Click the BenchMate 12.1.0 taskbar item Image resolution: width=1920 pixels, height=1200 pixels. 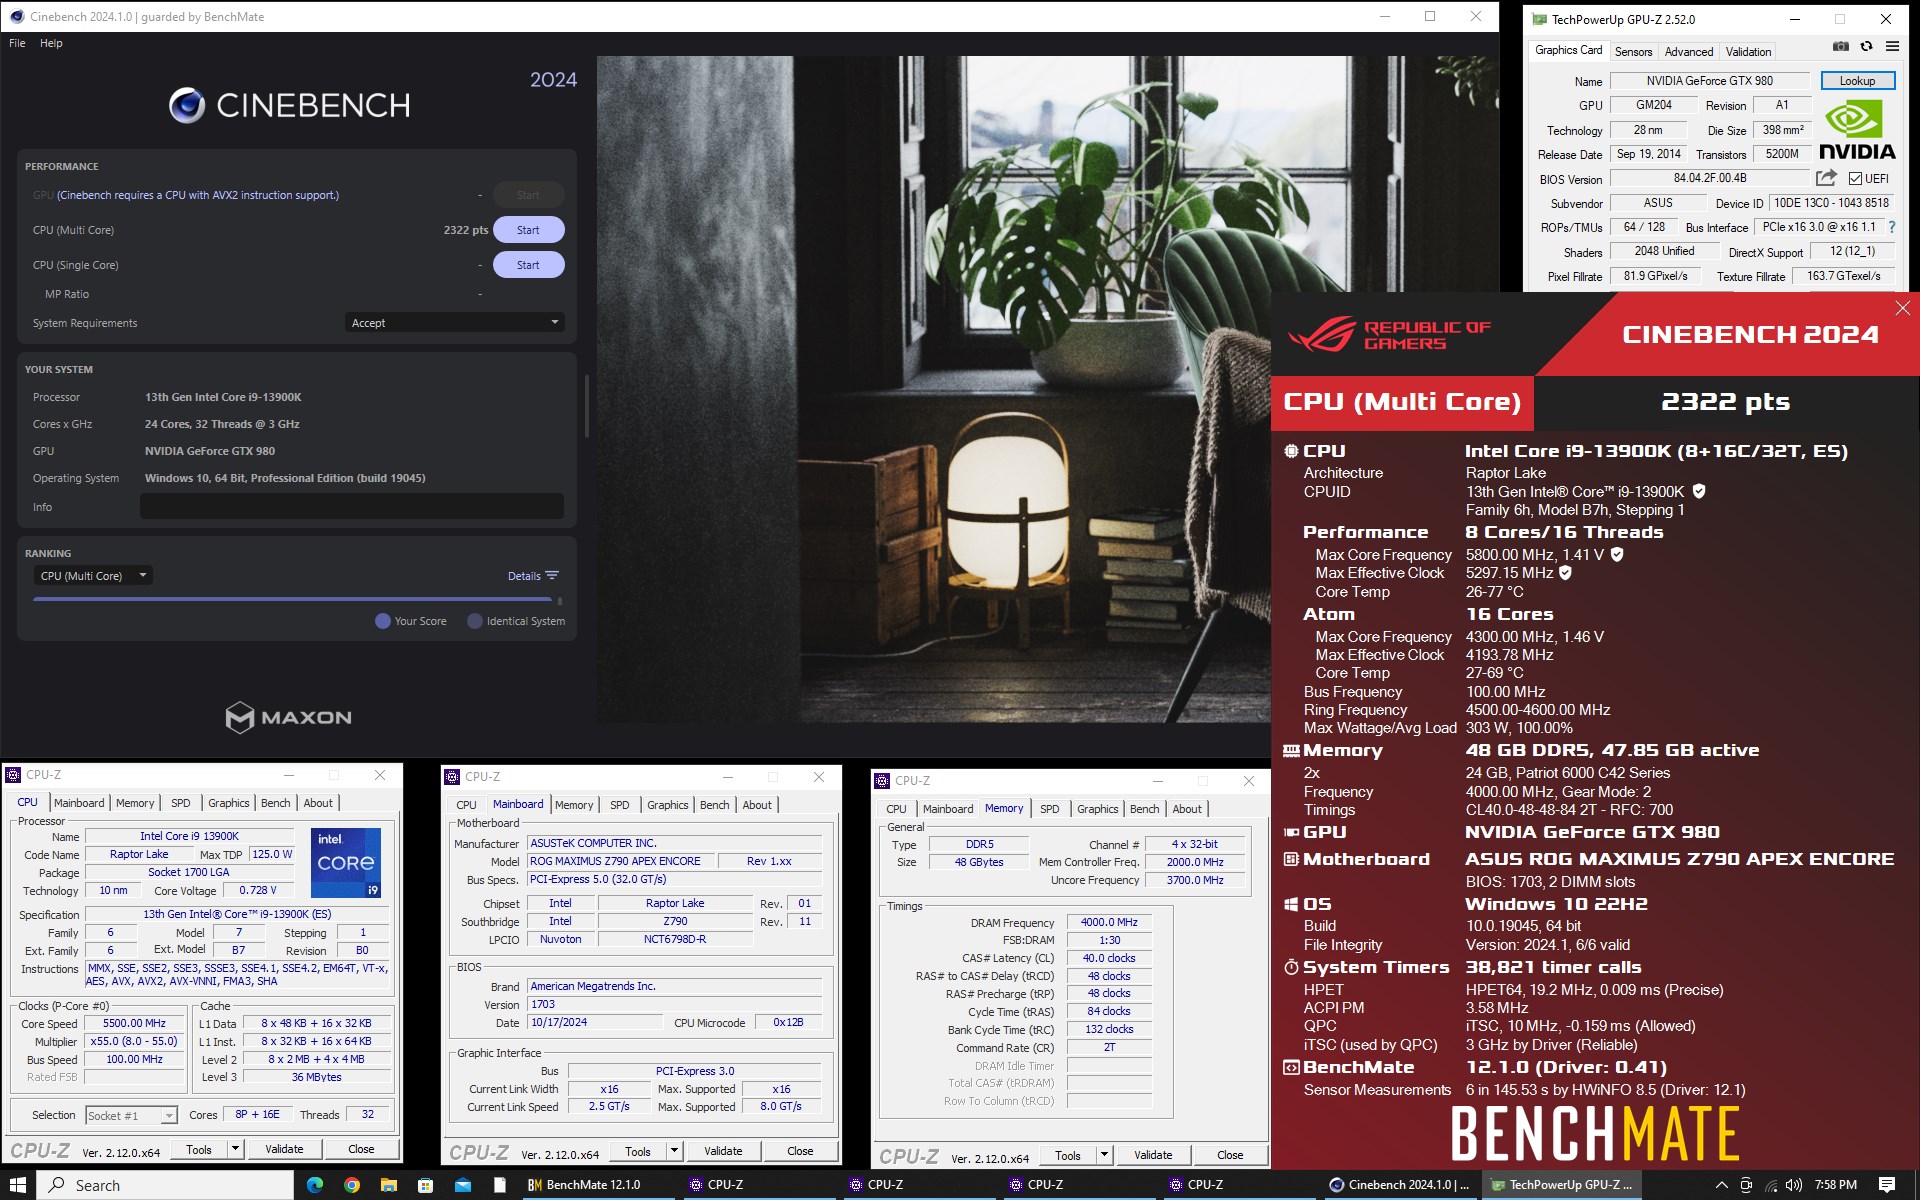coord(598,1185)
